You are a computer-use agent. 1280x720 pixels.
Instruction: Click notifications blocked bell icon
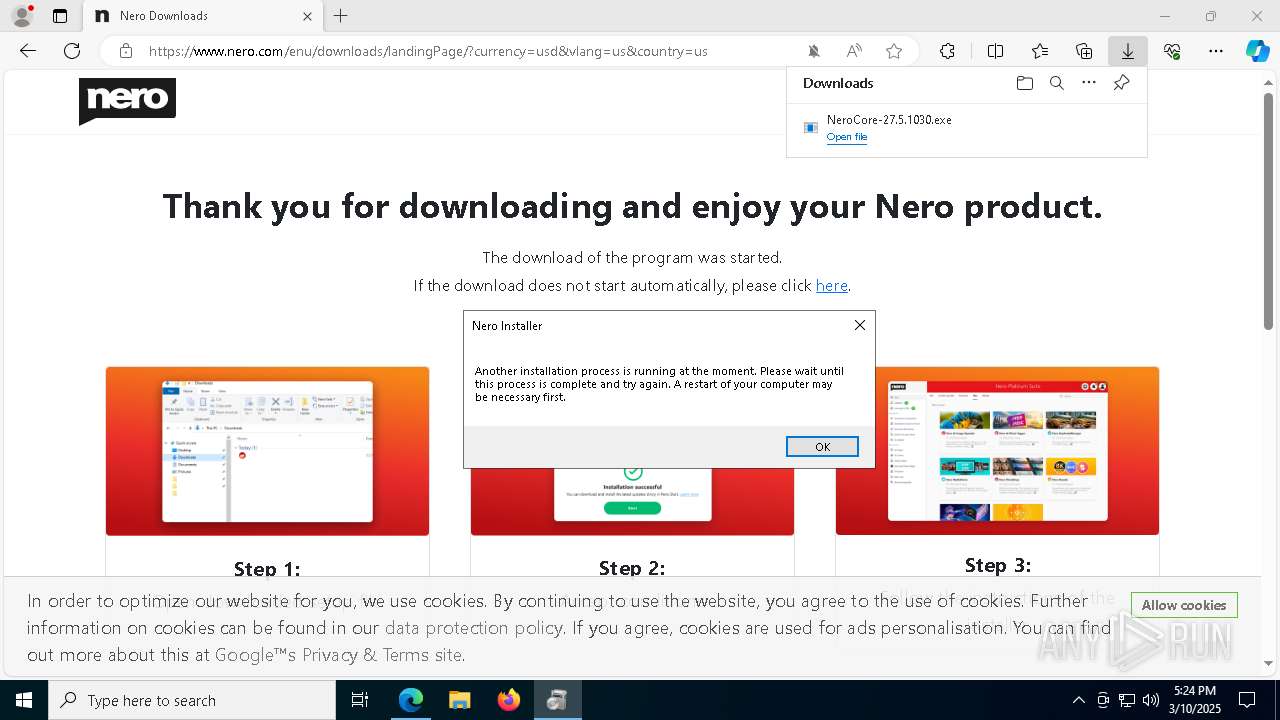[x=814, y=51]
